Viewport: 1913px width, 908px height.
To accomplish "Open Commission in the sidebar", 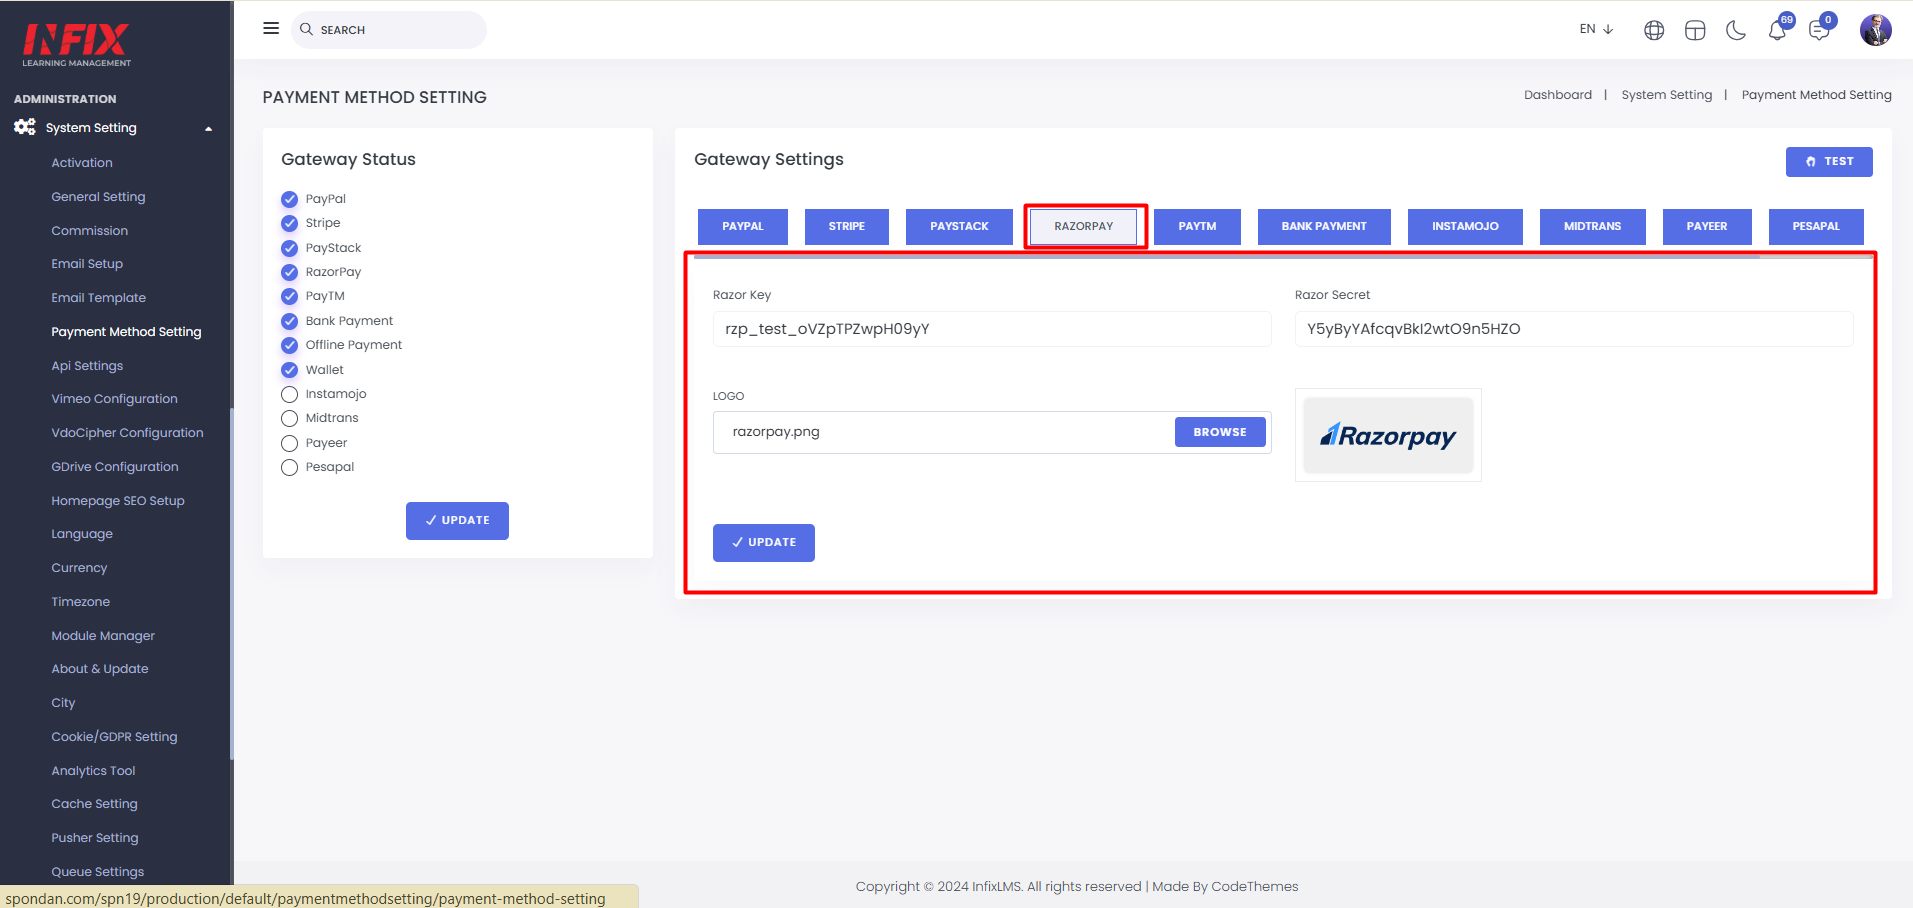I will (90, 231).
